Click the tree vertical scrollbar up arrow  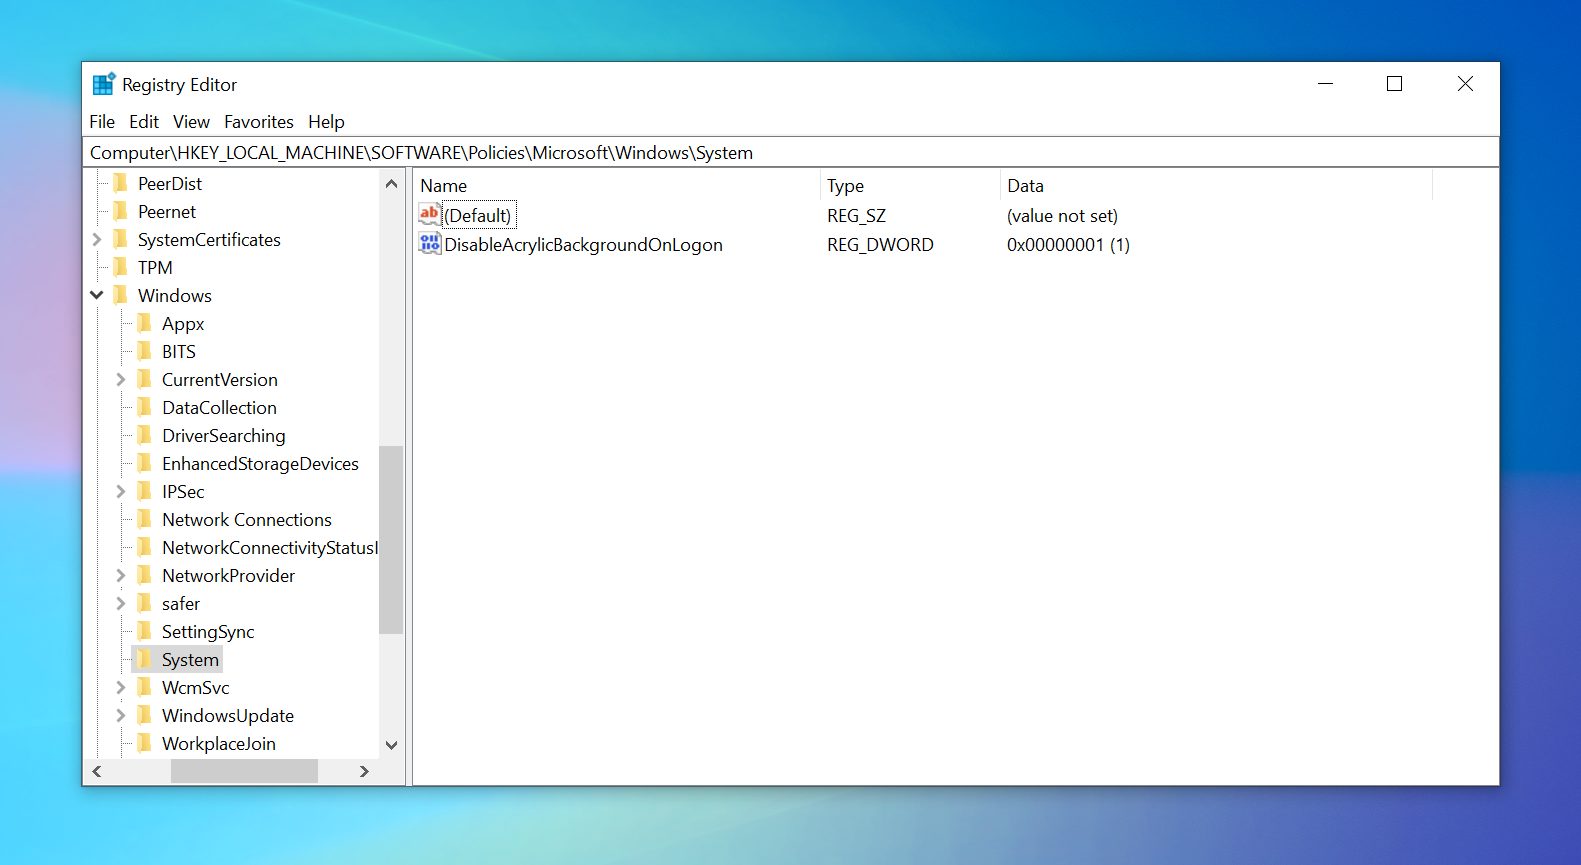point(391,183)
